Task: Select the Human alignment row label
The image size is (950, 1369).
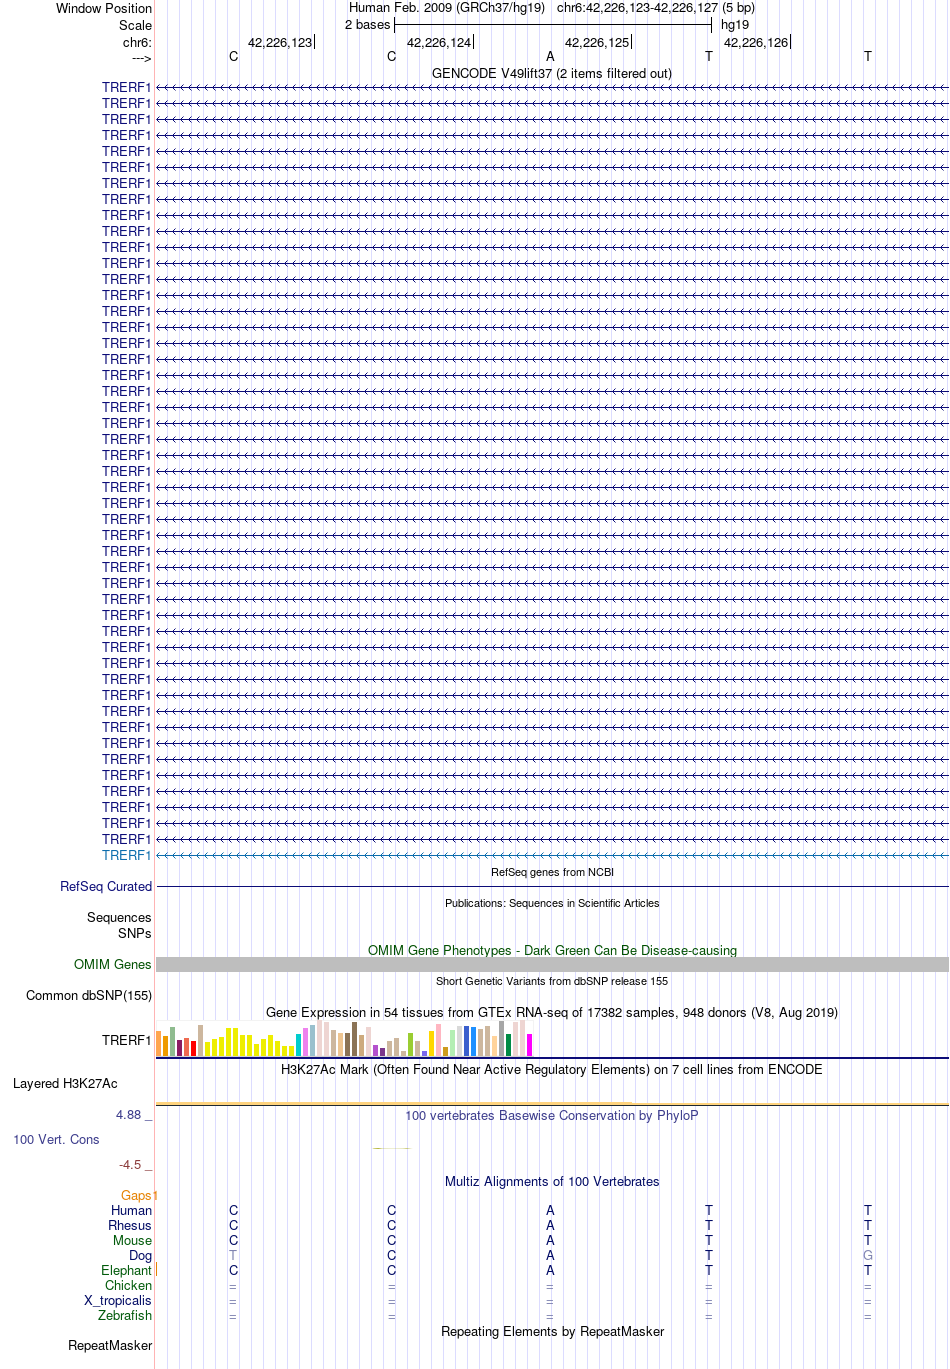Action: pos(132,1210)
